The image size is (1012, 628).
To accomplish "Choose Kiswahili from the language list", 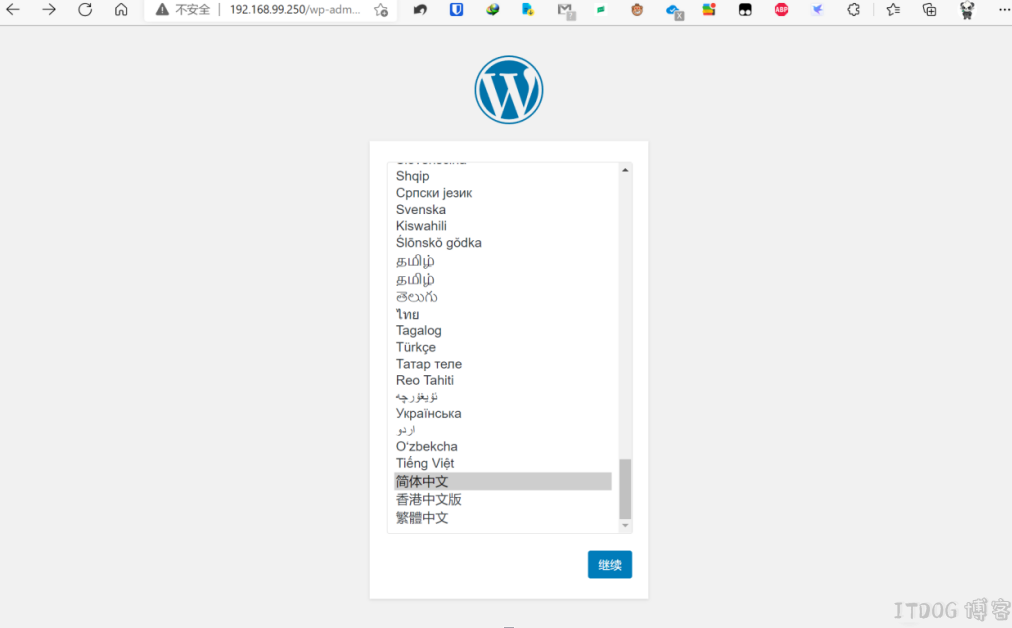I will pos(503,226).
